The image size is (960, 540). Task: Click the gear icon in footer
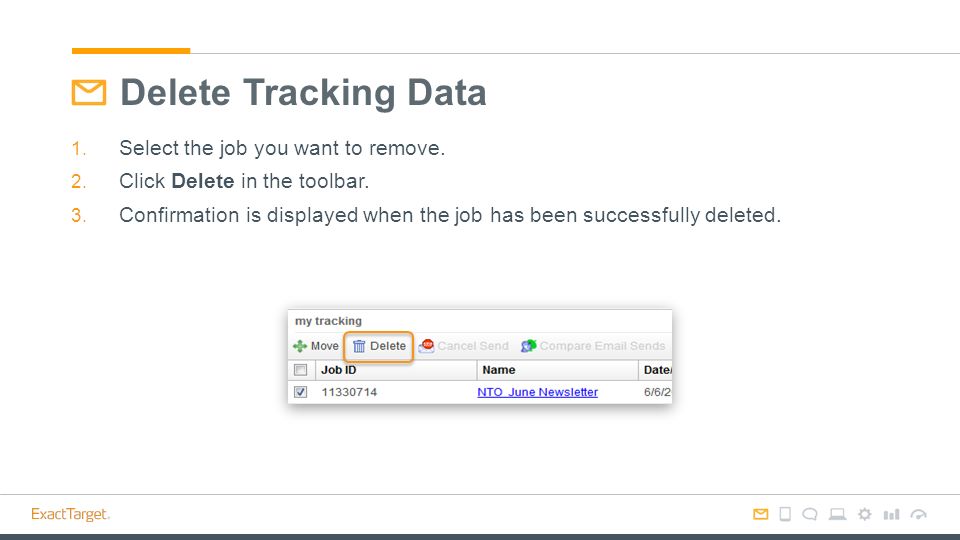point(864,514)
